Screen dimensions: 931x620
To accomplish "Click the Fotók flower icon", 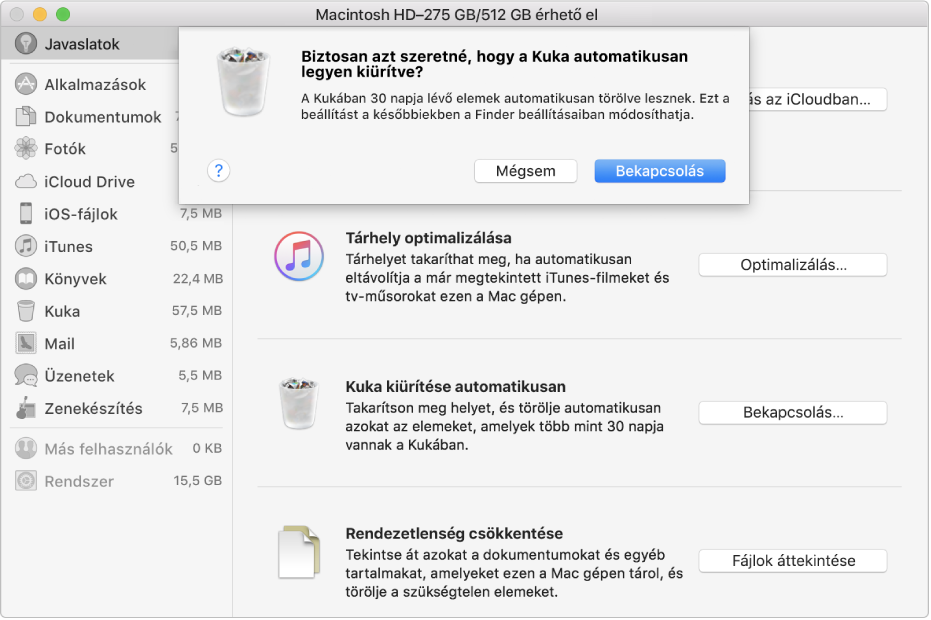I will [26, 148].
